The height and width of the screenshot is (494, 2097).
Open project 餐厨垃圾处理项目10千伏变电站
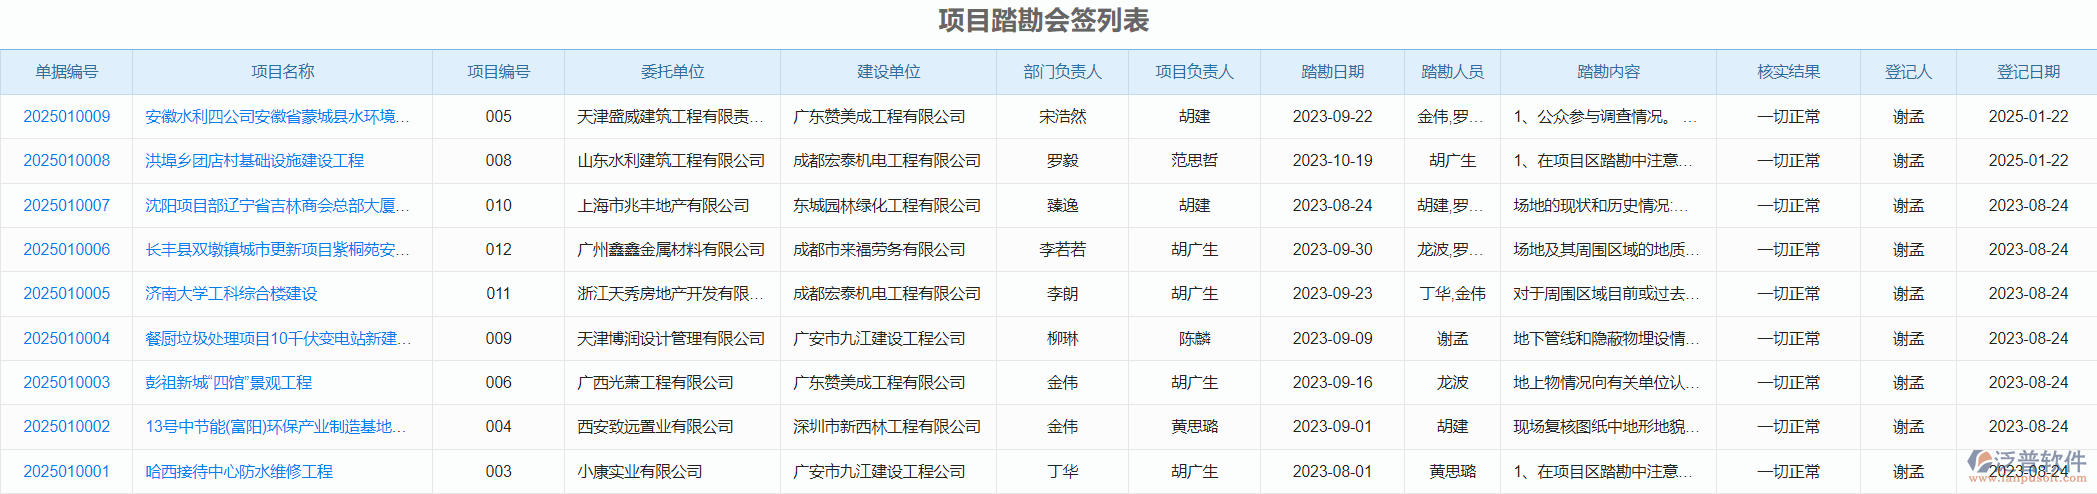(278, 339)
